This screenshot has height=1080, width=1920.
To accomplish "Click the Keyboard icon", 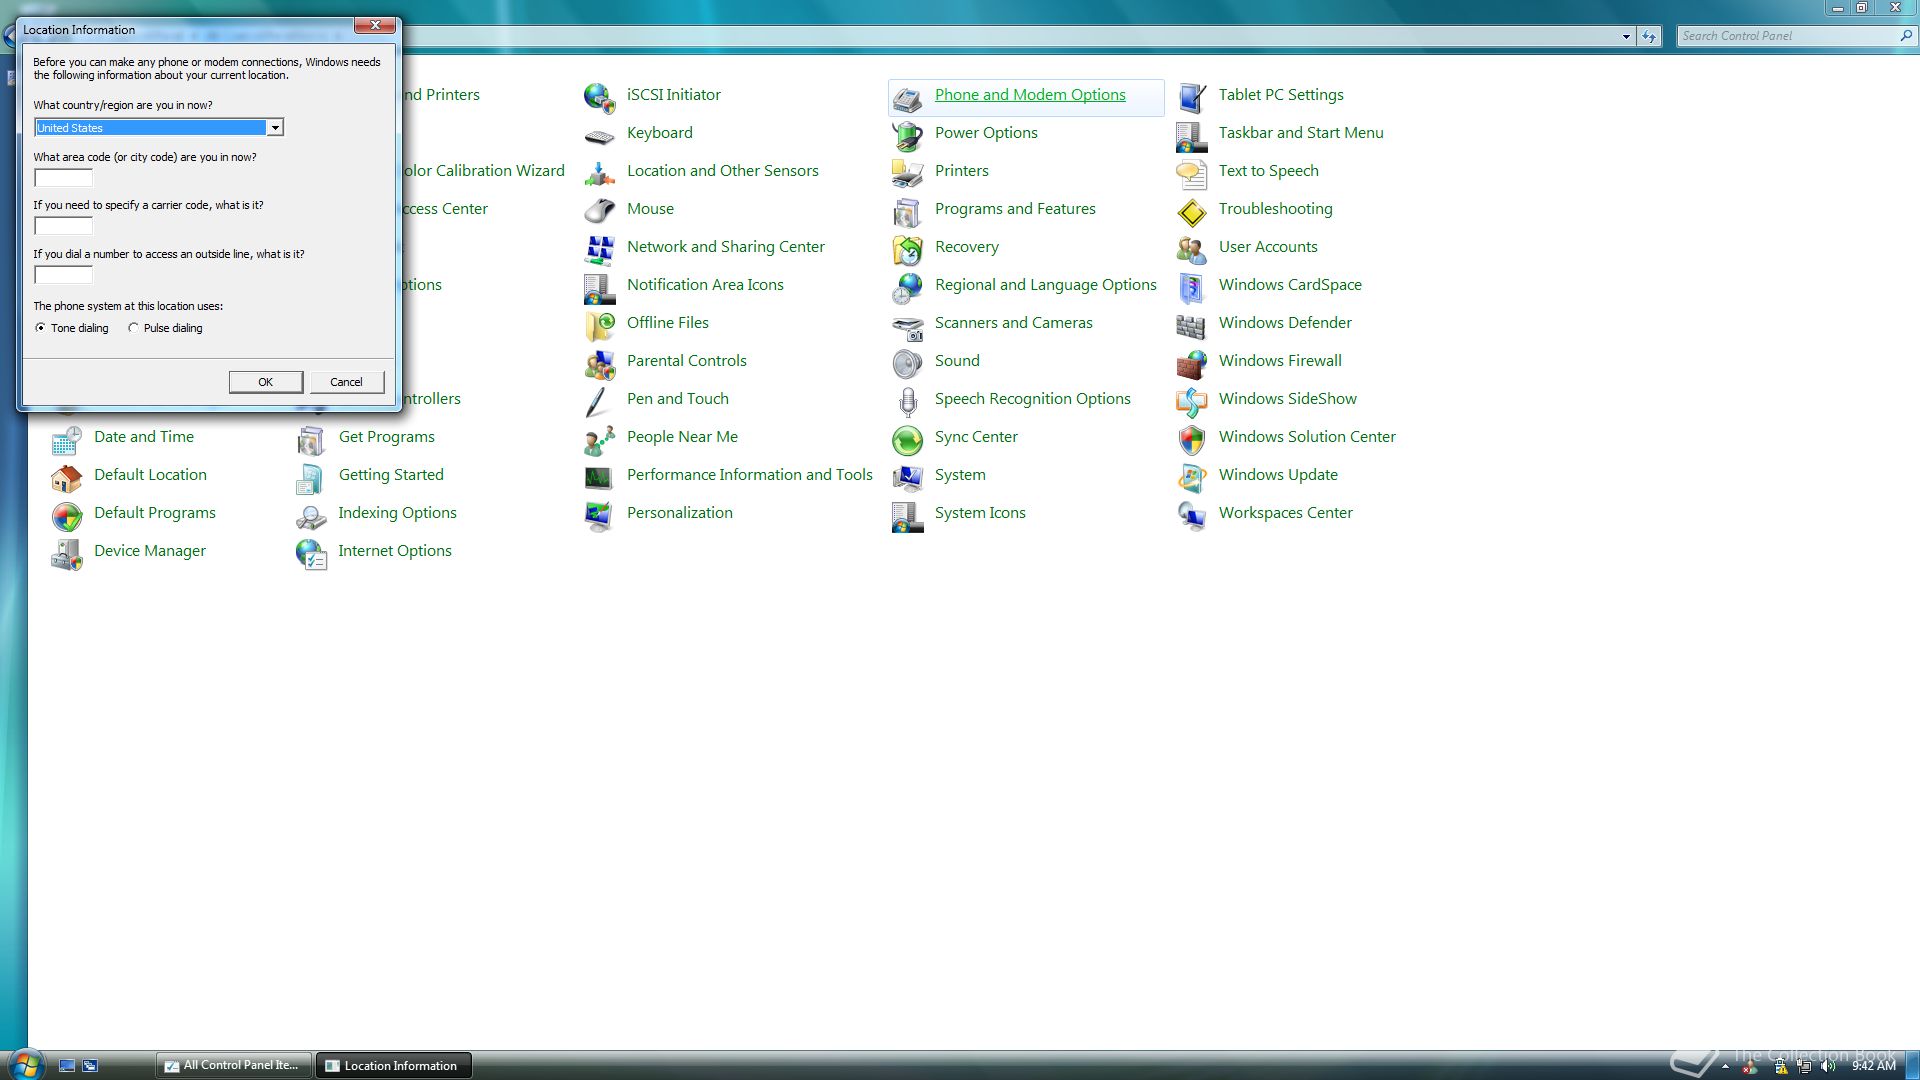I will (599, 135).
